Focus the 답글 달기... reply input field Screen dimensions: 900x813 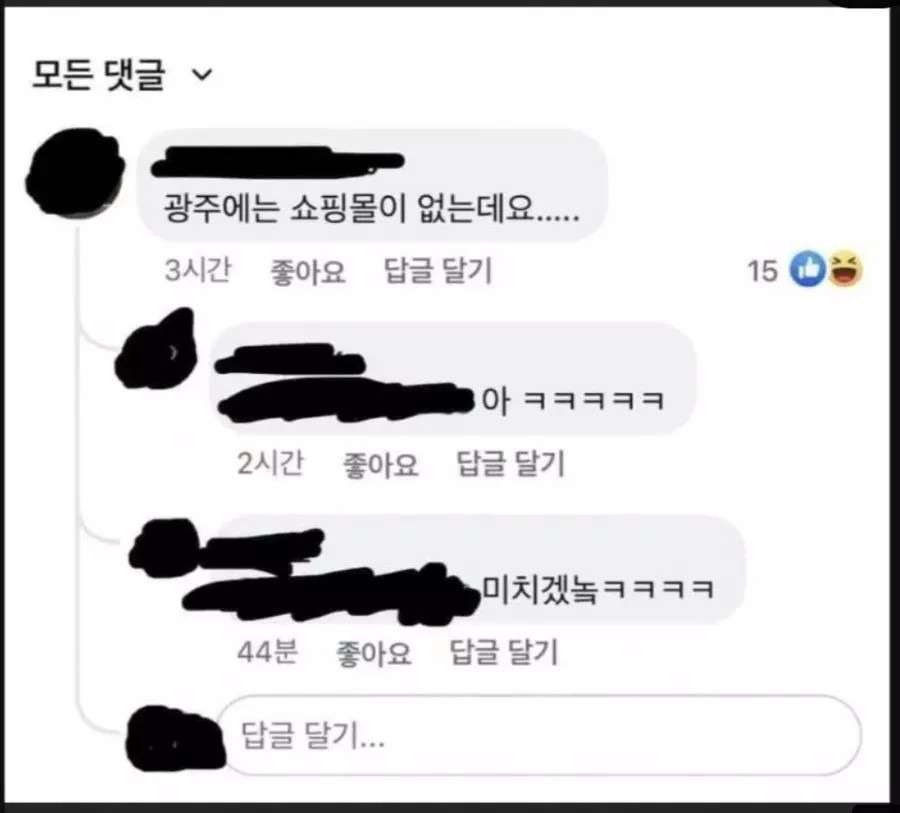click(x=540, y=735)
